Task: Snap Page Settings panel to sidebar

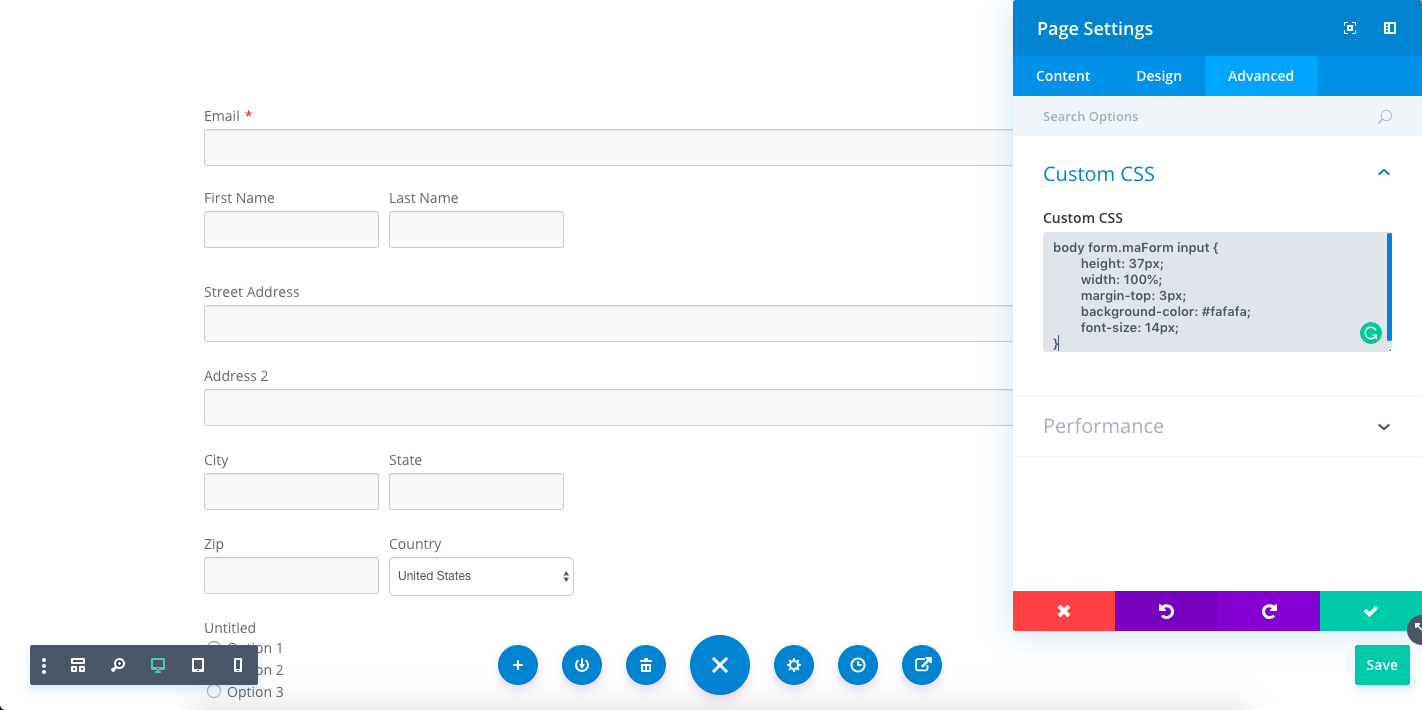Action: pos(1390,28)
